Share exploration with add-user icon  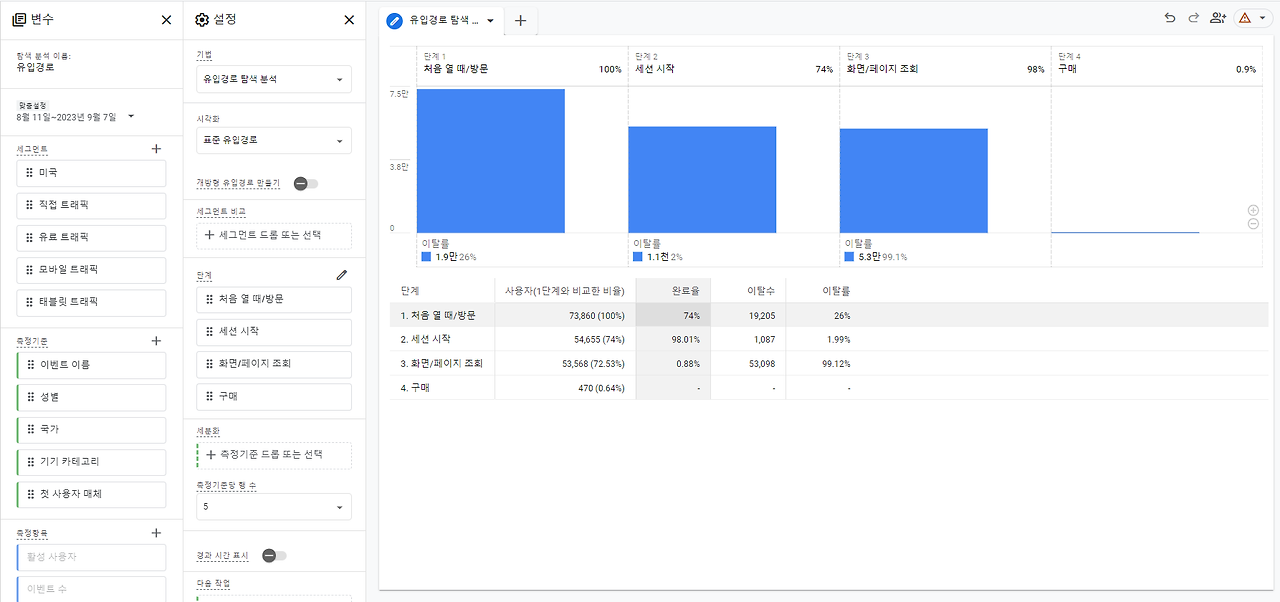tap(1217, 18)
